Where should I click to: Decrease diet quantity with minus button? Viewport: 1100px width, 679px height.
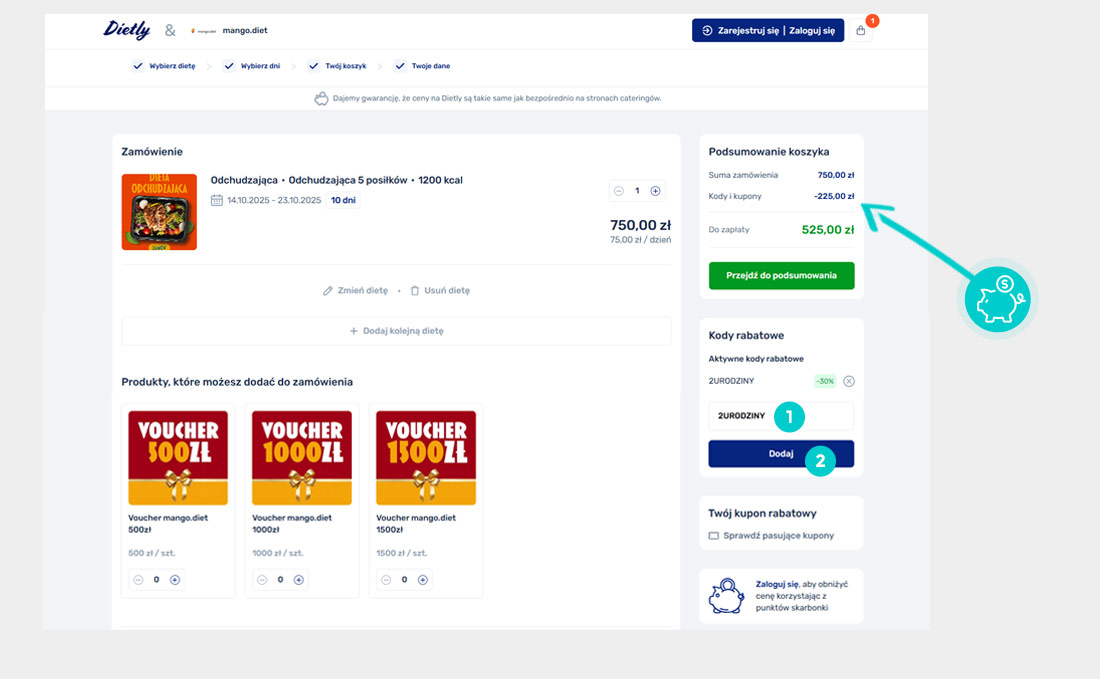(619, 191)
